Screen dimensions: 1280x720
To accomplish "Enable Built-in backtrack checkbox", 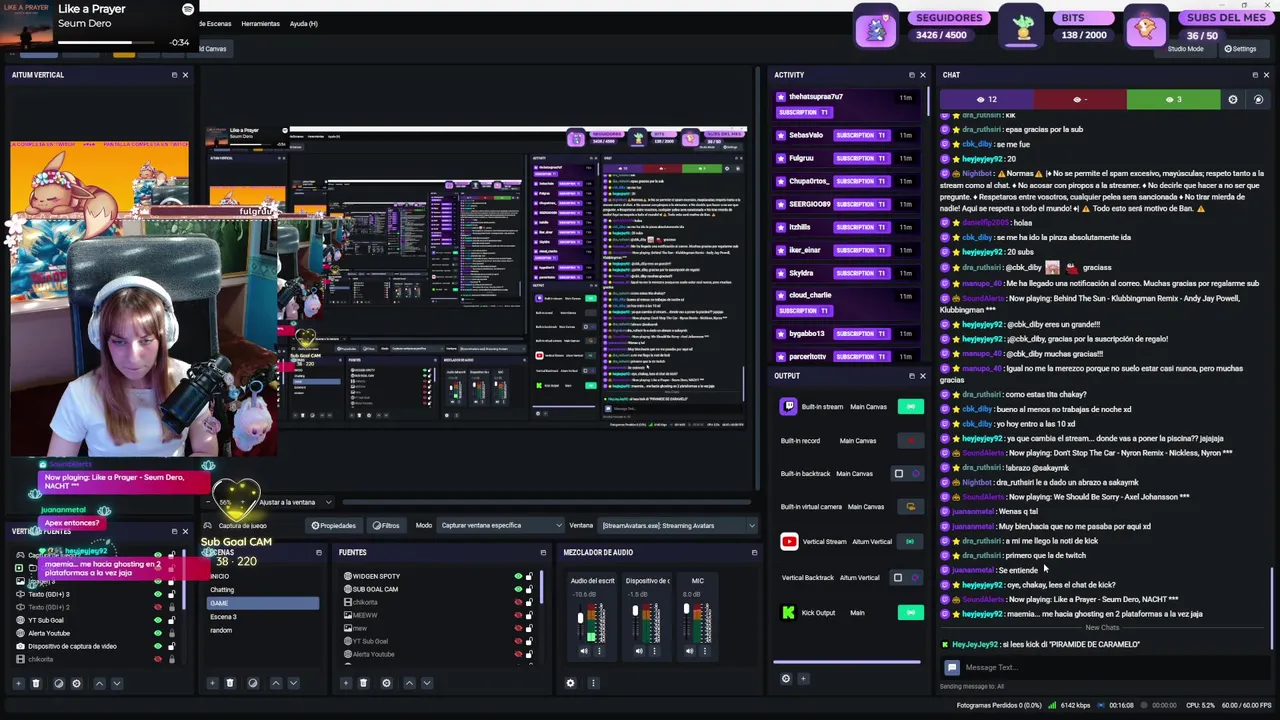I will 899,474.
